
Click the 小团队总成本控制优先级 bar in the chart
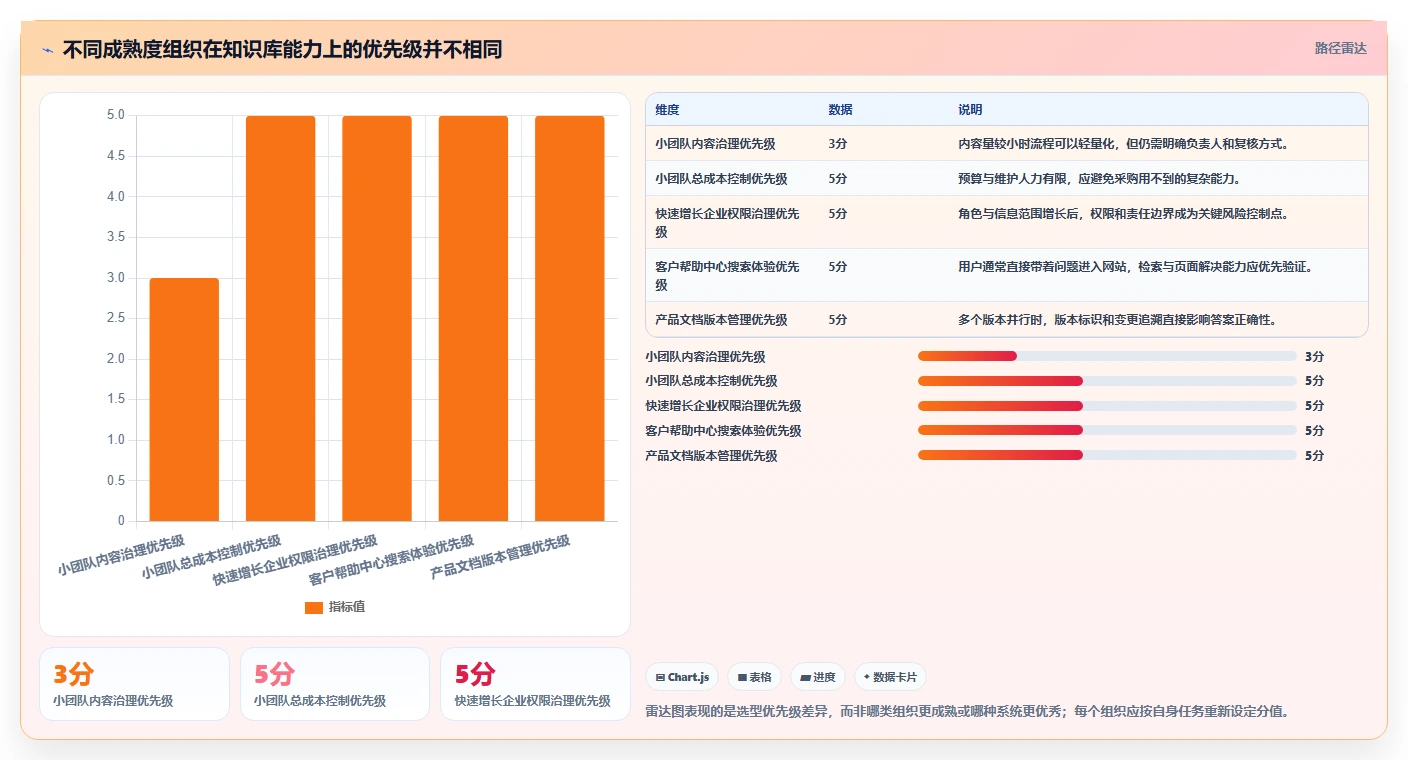[281, 318]
